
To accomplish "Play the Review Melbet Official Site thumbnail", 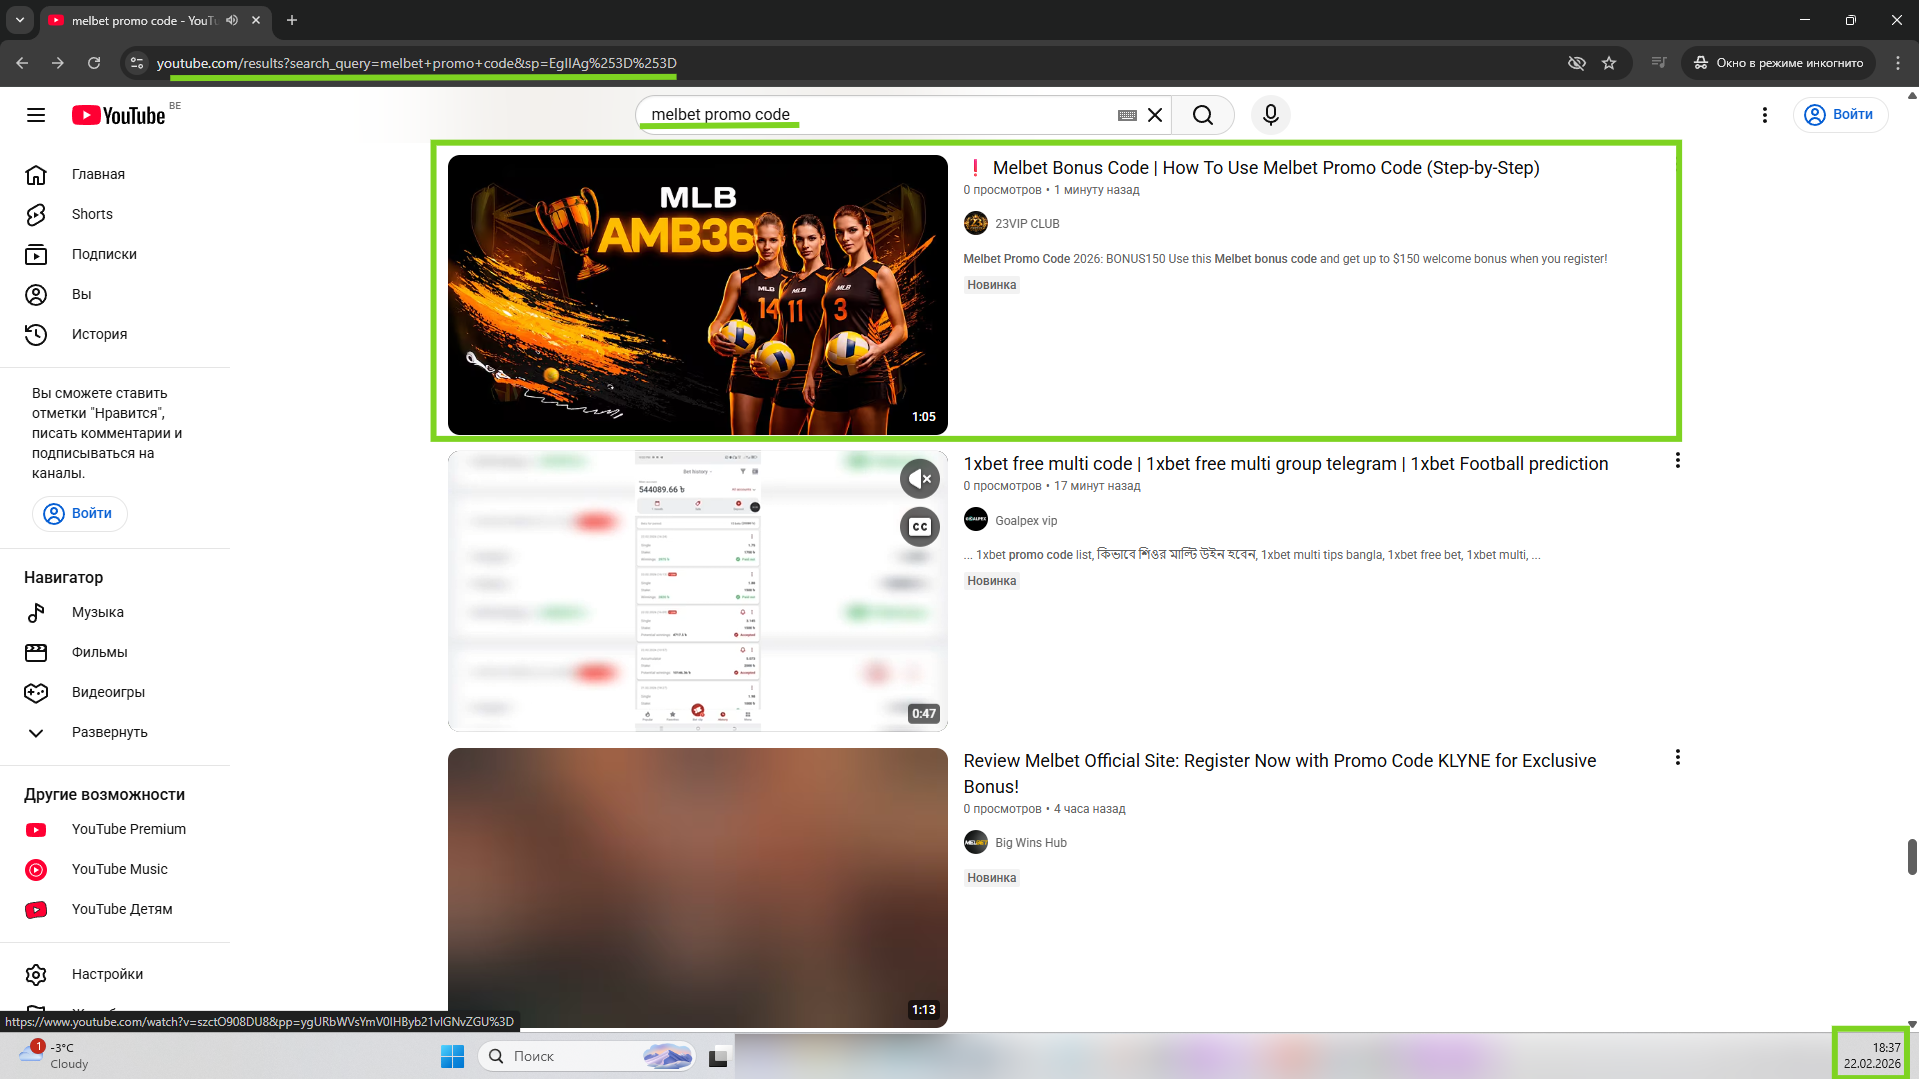I will [x=697, y=888].
